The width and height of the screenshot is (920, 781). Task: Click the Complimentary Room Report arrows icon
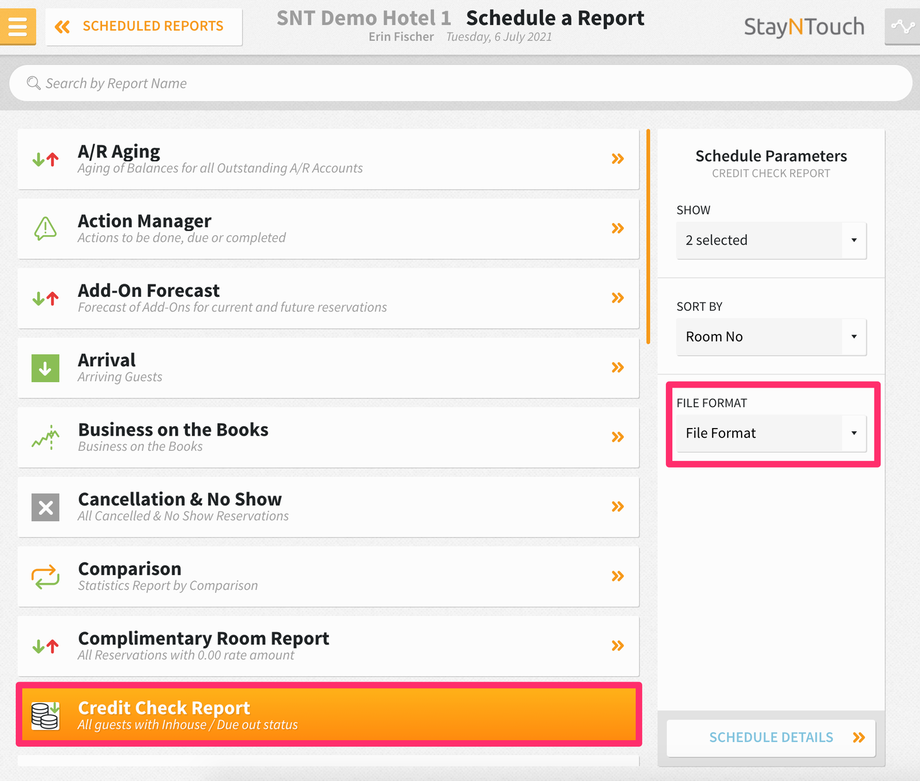(45, 646)
